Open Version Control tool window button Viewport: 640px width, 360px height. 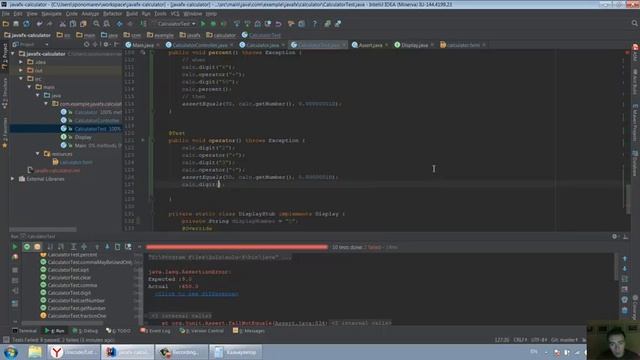click(x=202, y=331)
